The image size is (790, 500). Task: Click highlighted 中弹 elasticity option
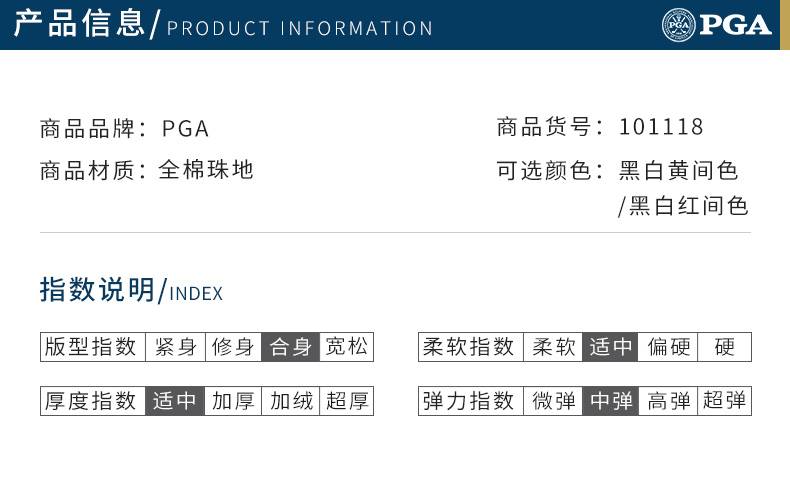pyautogui.click(x=611, y=401)
